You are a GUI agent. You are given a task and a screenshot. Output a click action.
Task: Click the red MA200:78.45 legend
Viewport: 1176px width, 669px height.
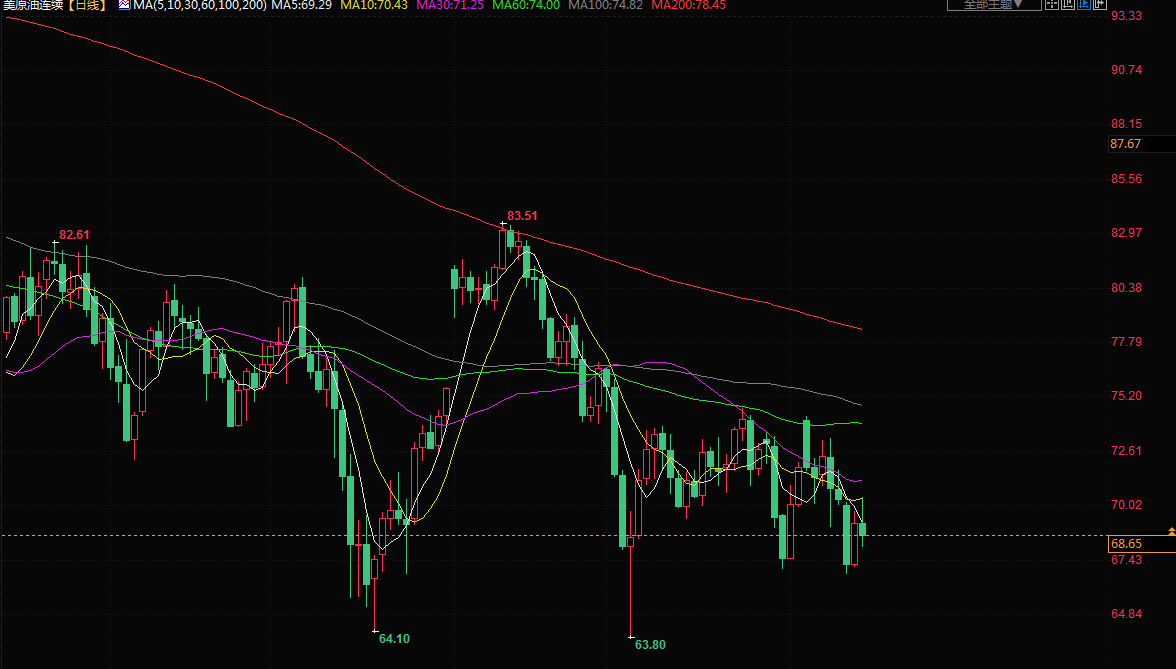(688, 5)
